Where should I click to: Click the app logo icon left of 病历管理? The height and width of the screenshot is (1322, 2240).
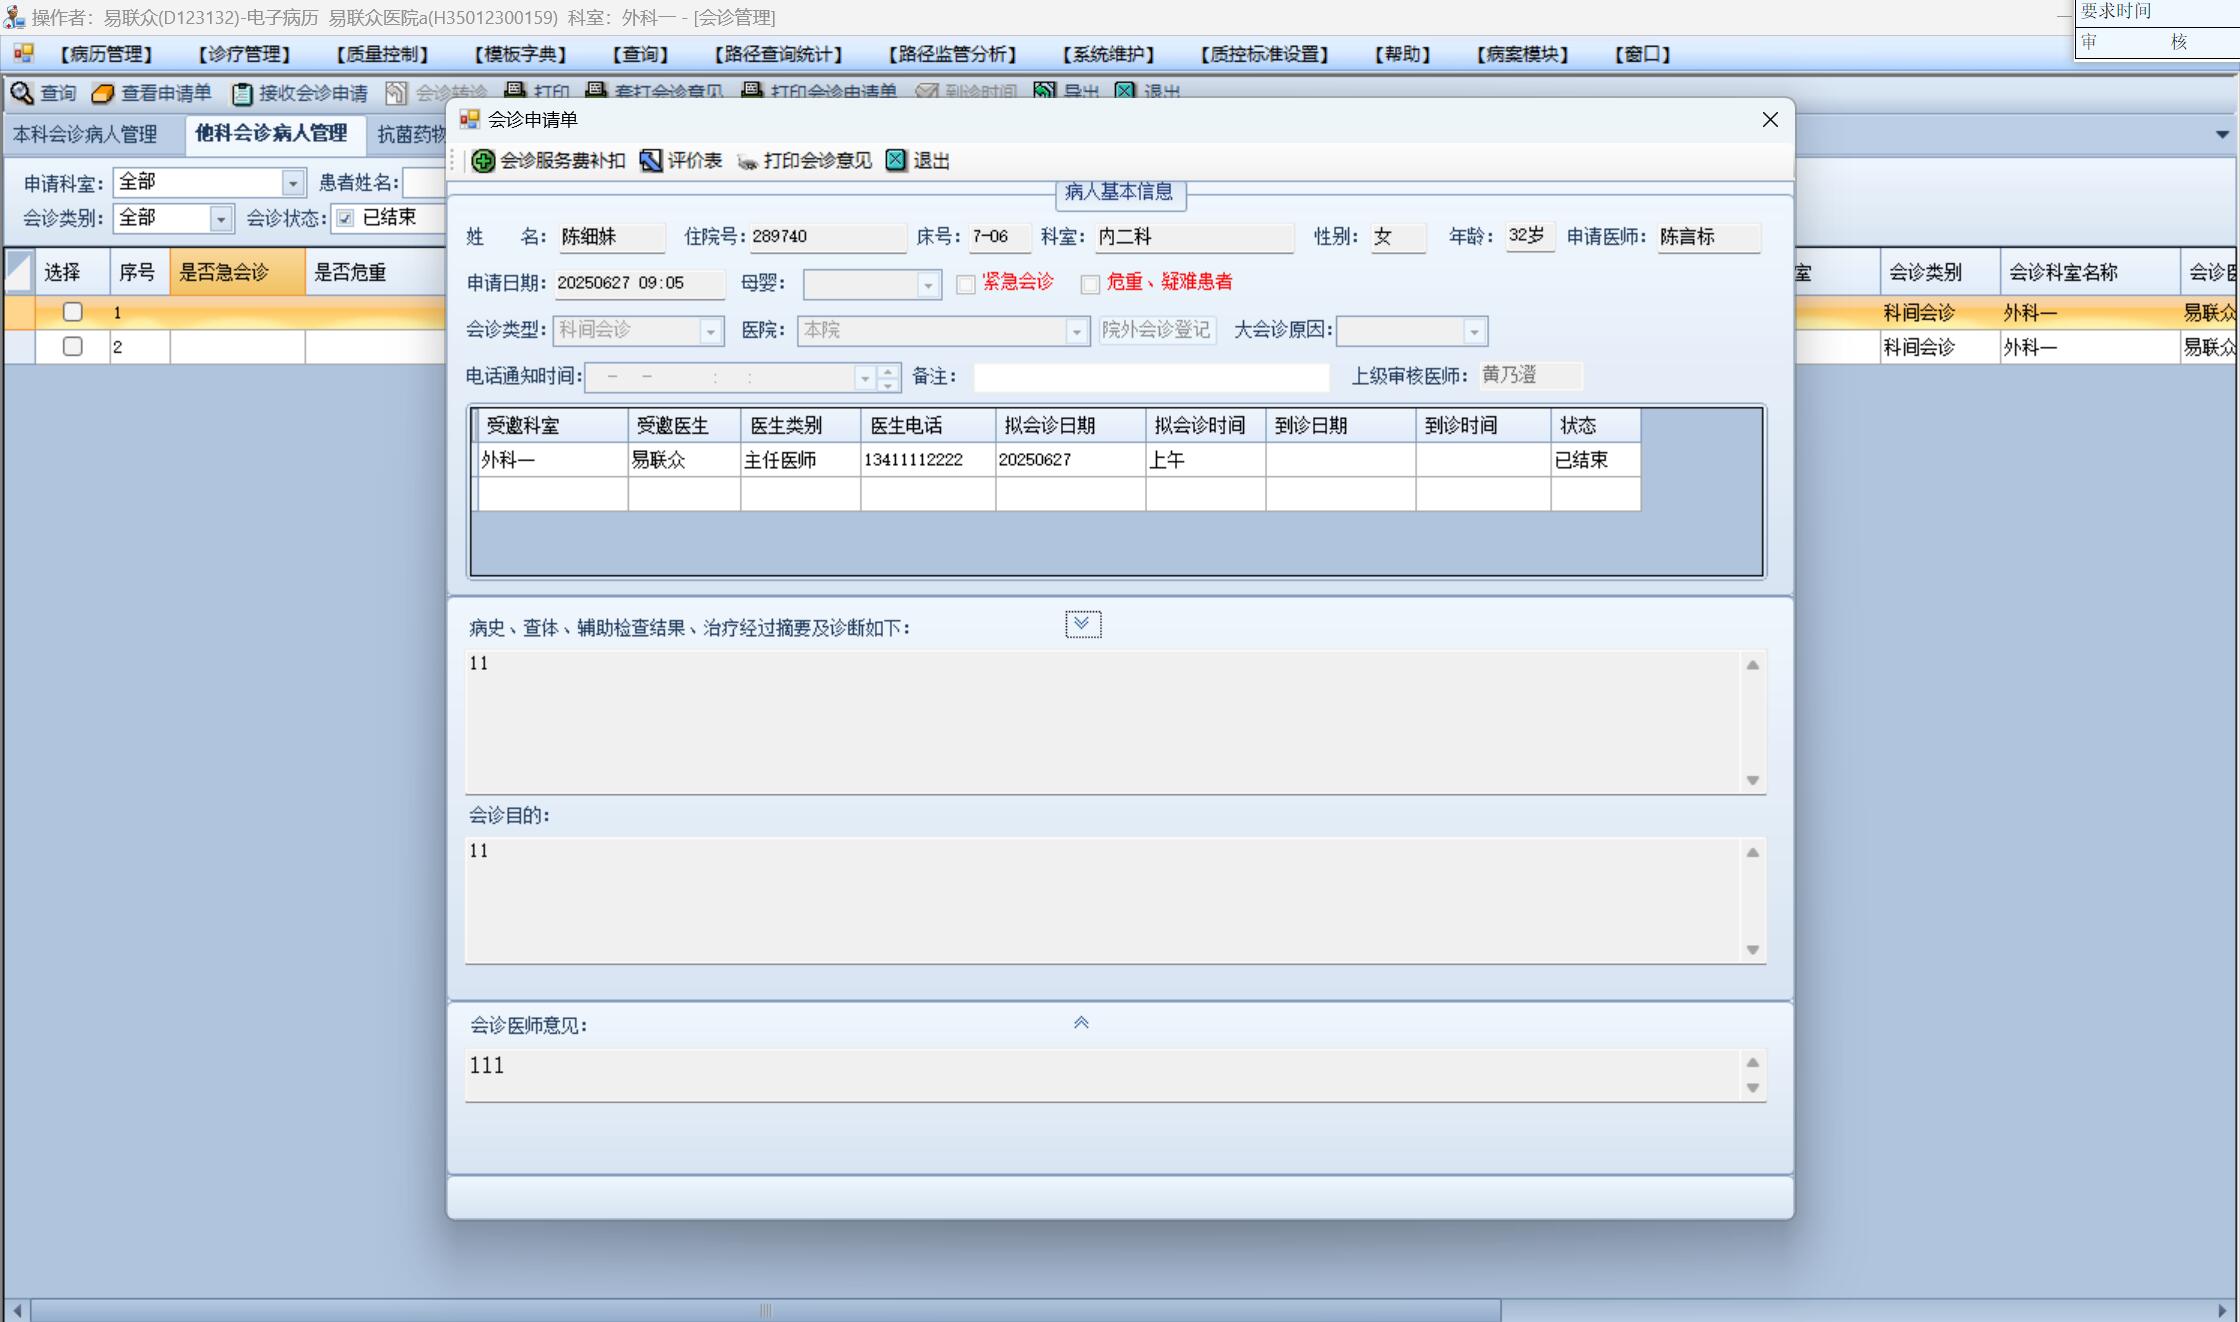(x=23, y=53)
